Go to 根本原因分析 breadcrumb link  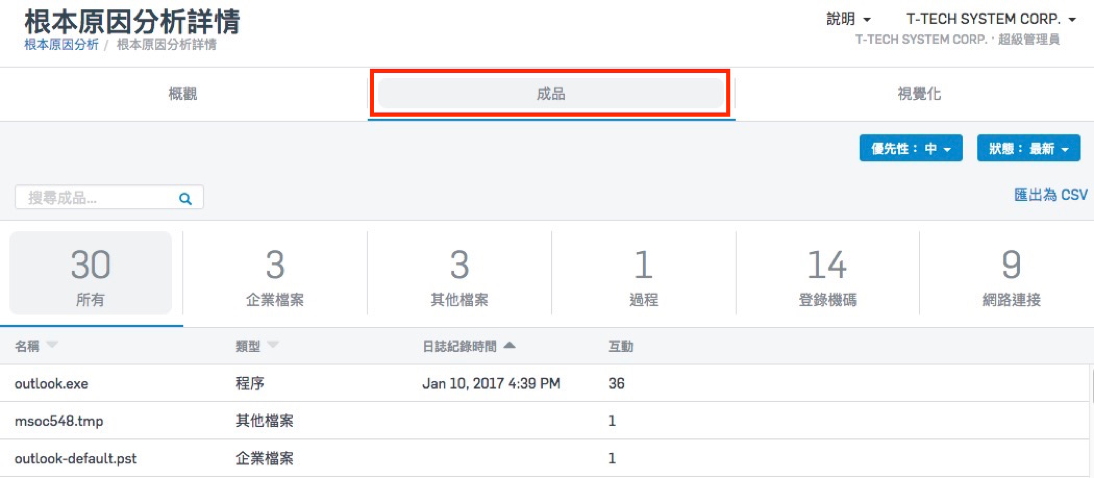pyautogui.click(x=61, y=45)
